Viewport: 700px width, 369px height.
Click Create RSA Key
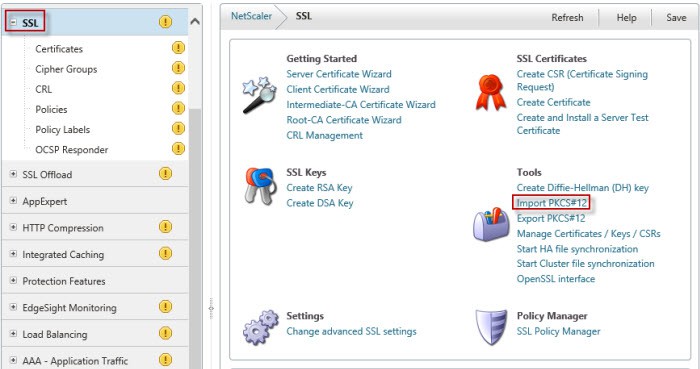(319, 188)
